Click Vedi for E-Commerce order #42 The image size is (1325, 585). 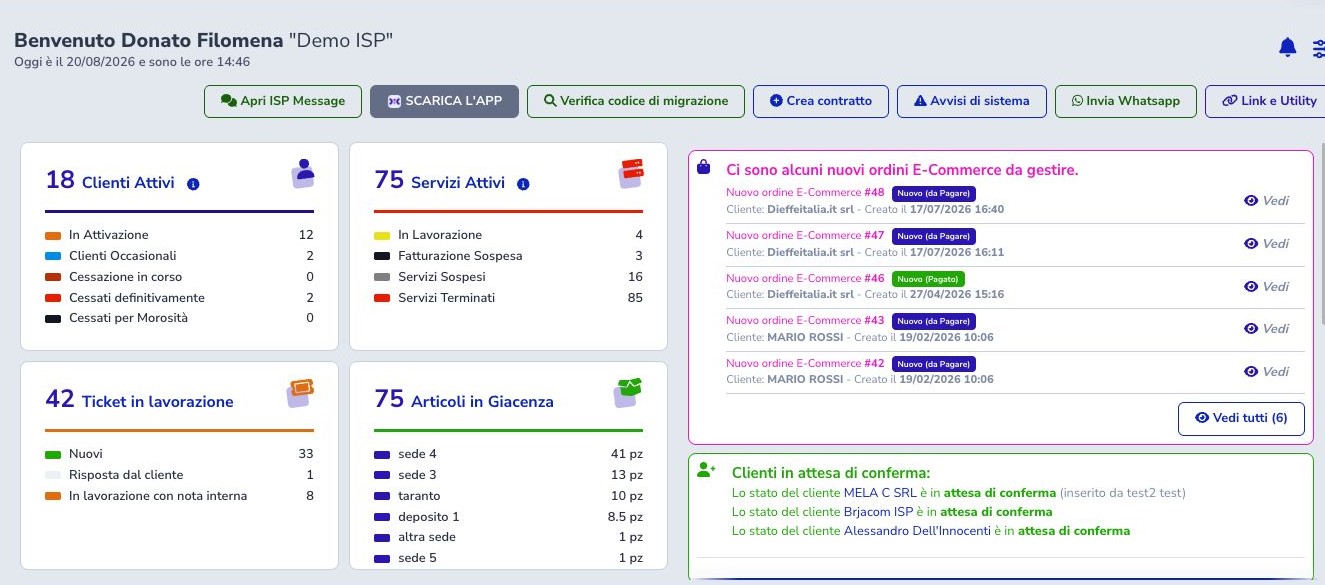(x=1266, y=371)
